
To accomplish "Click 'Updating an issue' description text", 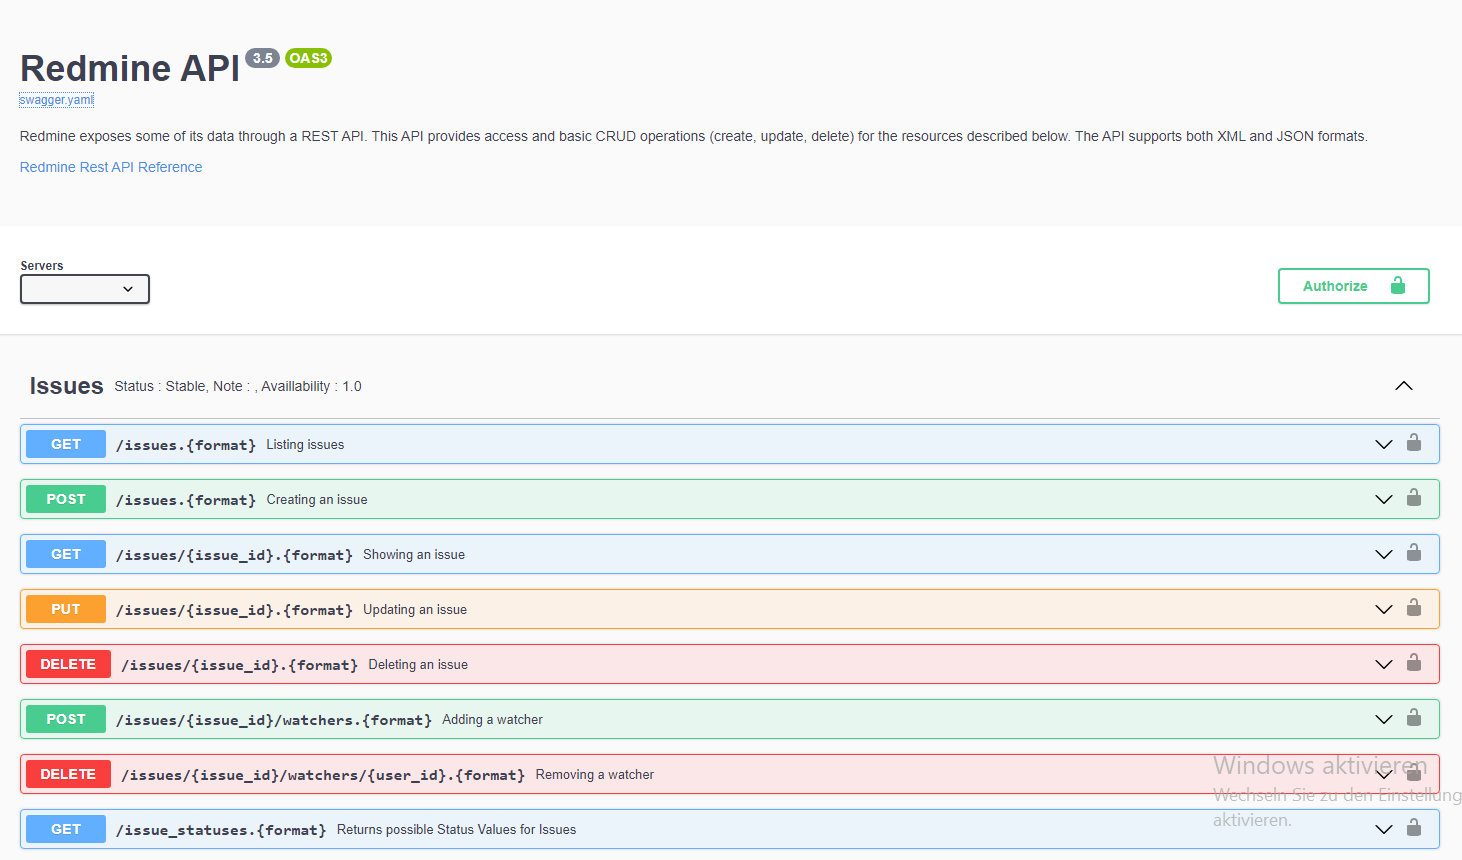I will [x=415, y=610].
